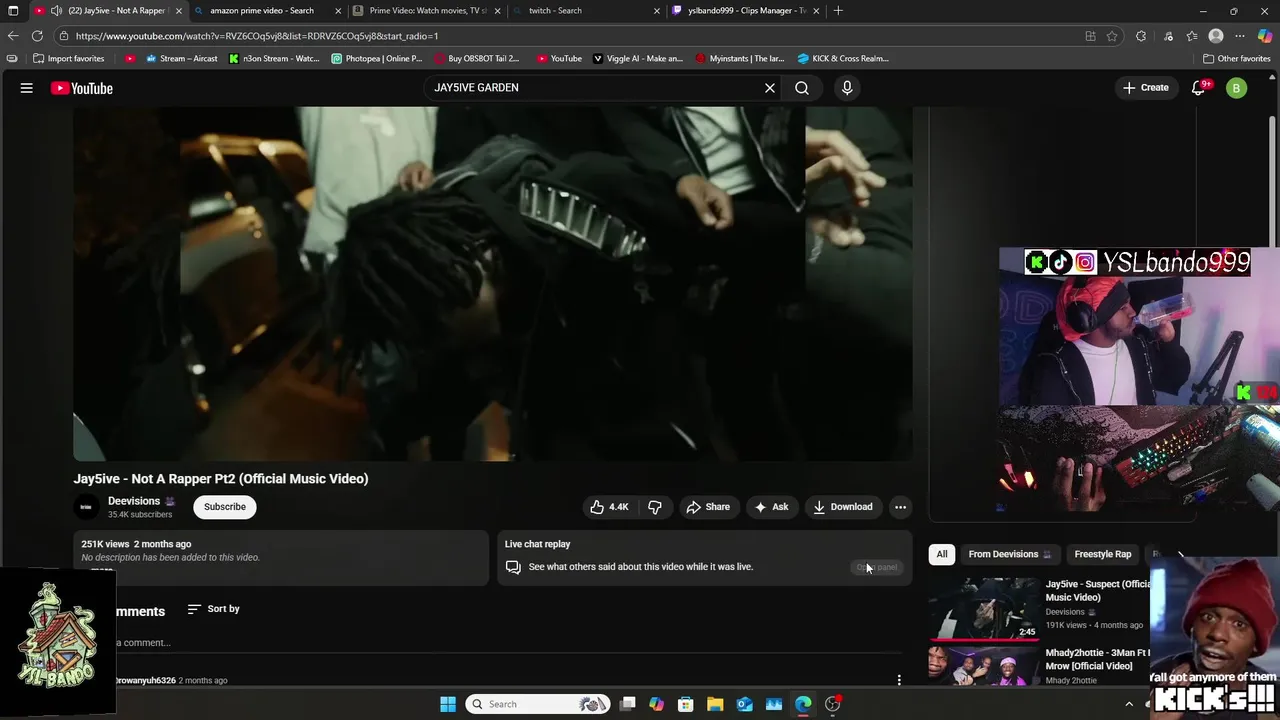Switch to the twitch Search tab

click(586, 11)
